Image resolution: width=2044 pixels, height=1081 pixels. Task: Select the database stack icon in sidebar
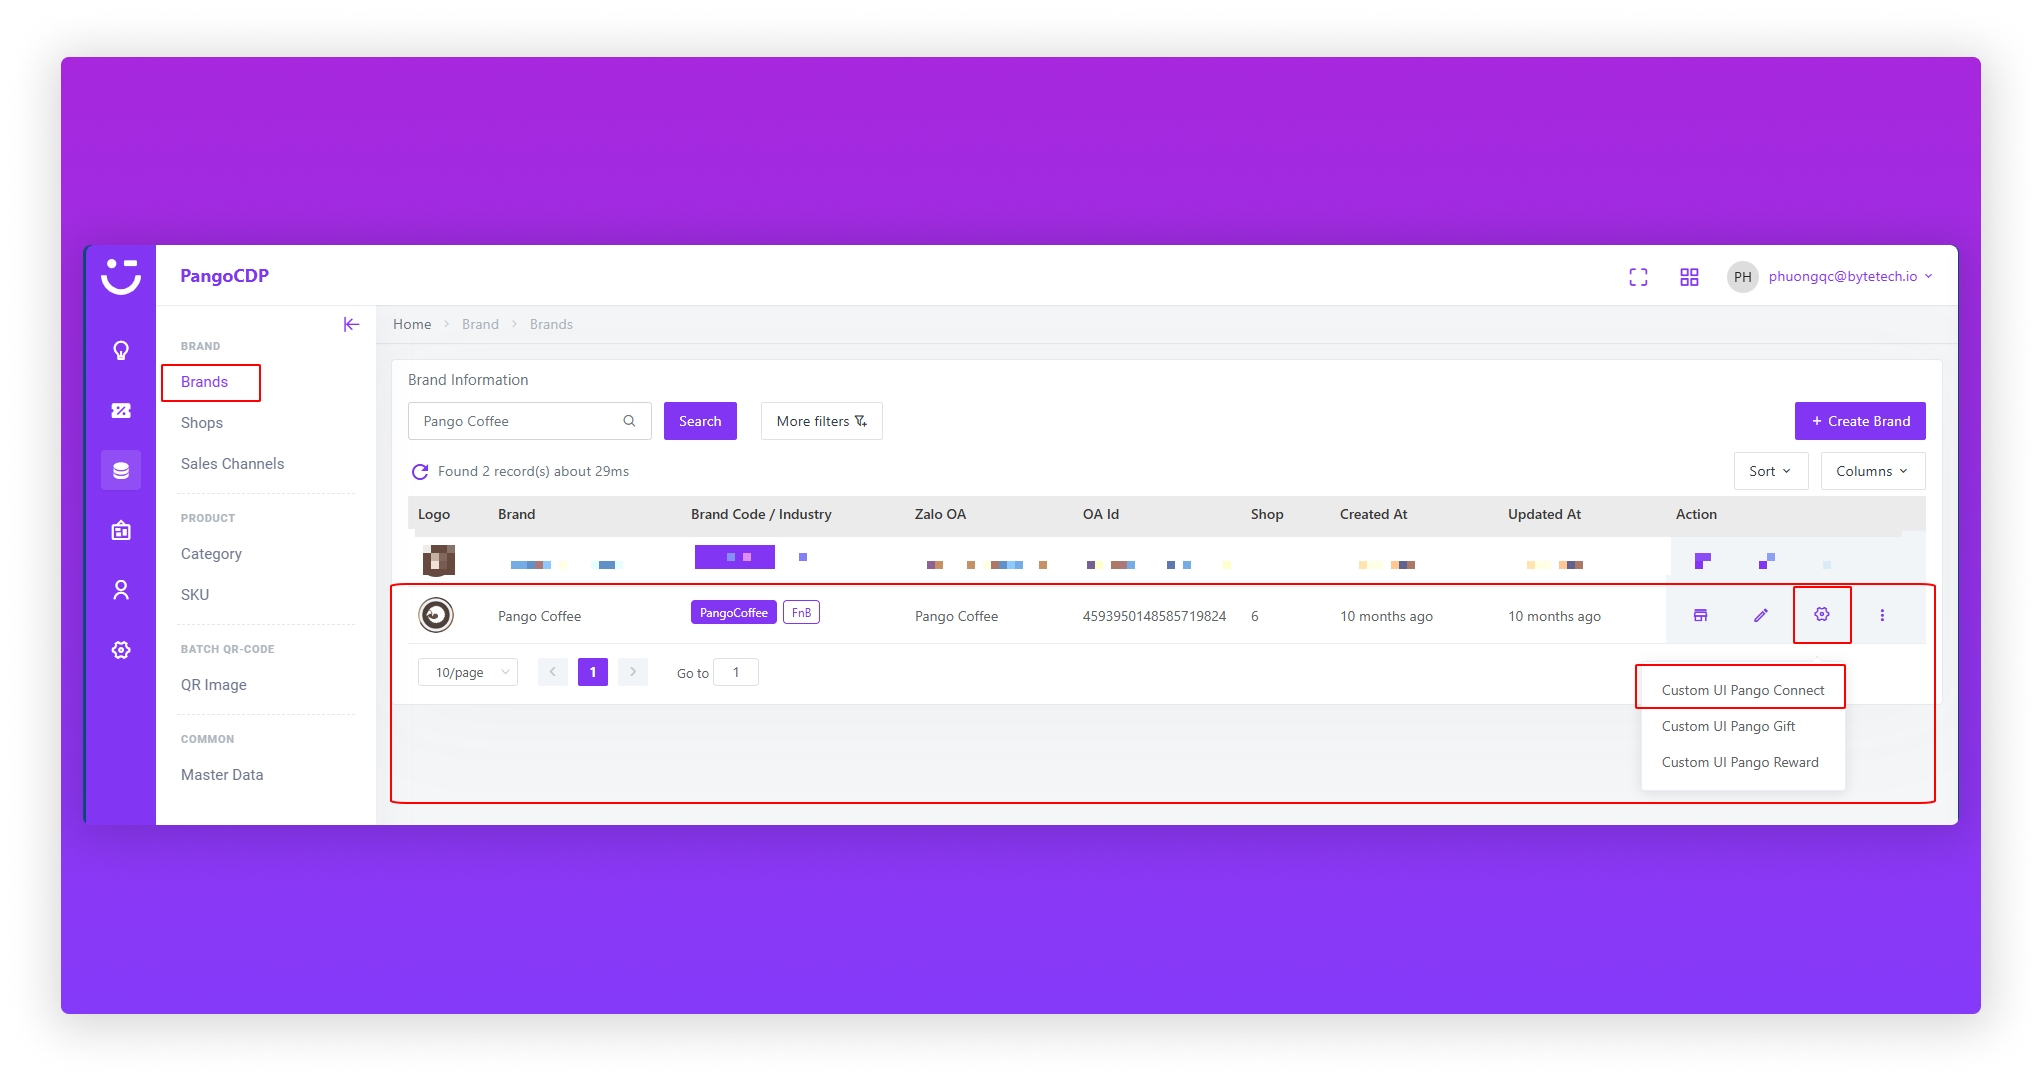(121, 470)
